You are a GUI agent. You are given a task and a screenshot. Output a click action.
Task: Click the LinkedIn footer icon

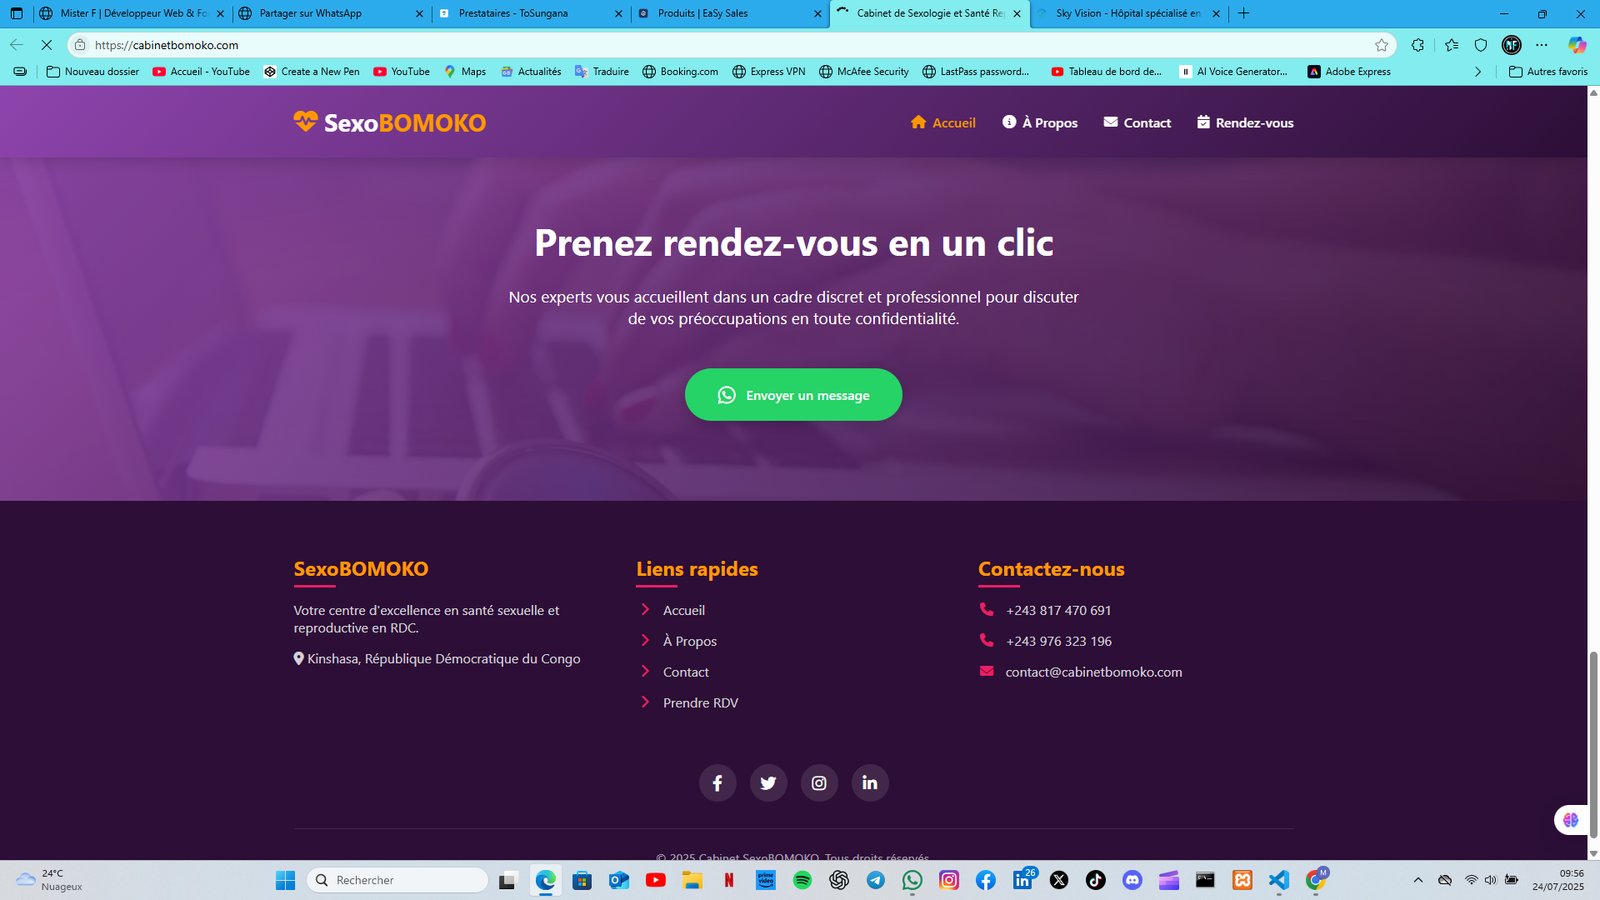[x=870, y=783]
